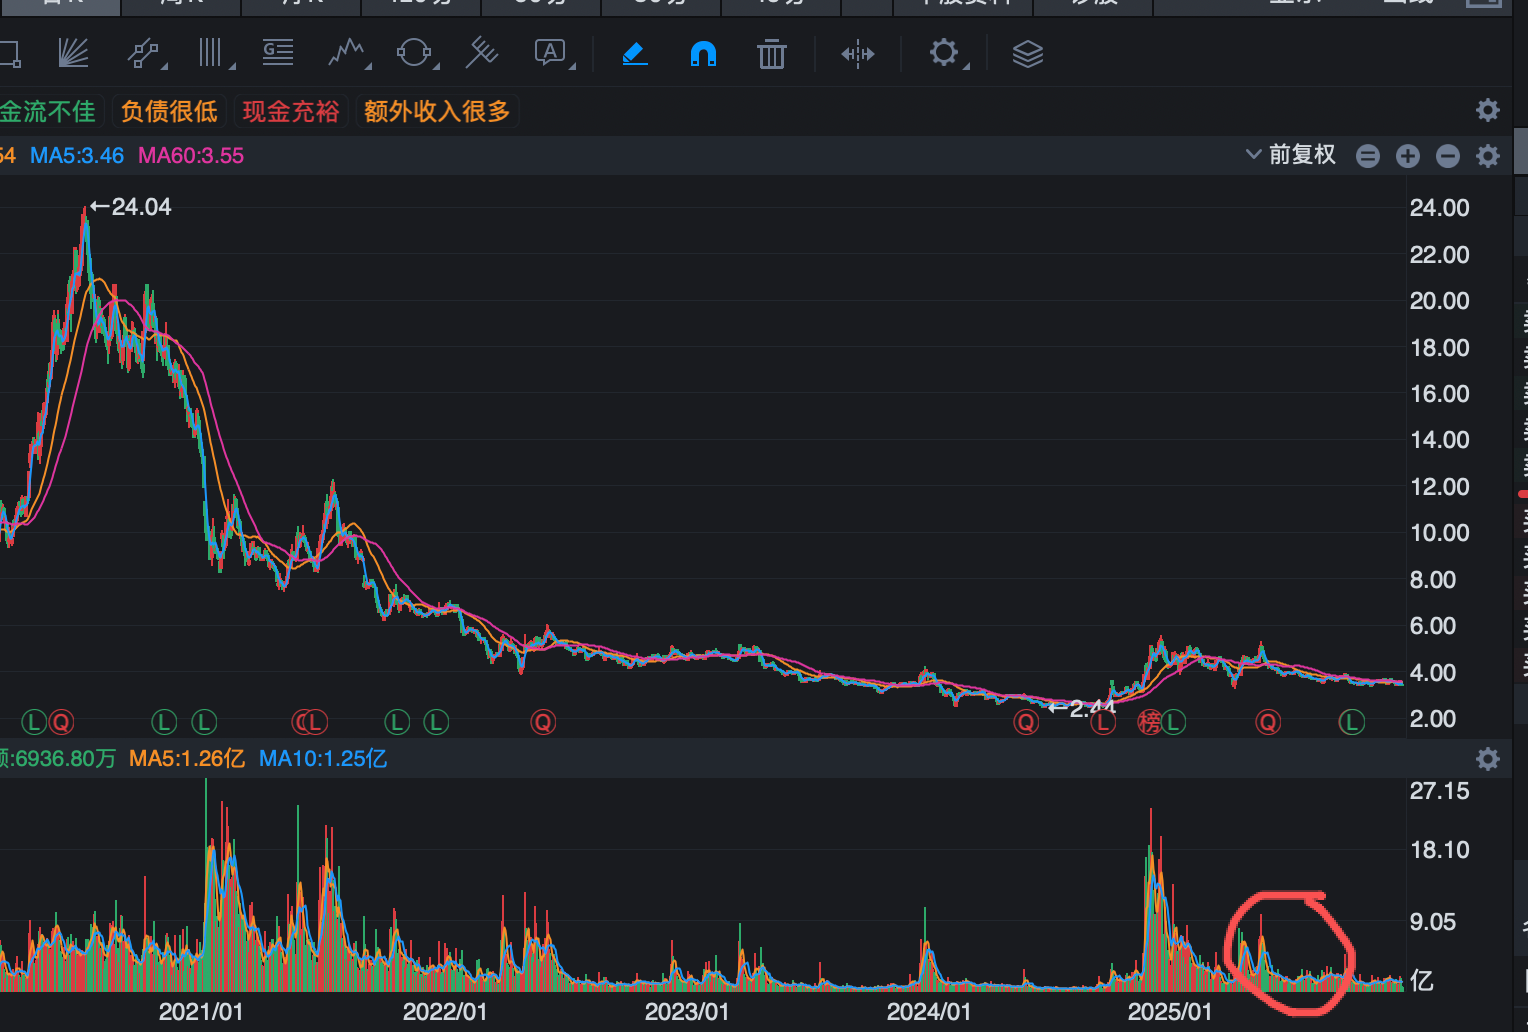1528x1032 pixels.
Task: Click the 负债很低 tag
Action: point(169,111)
